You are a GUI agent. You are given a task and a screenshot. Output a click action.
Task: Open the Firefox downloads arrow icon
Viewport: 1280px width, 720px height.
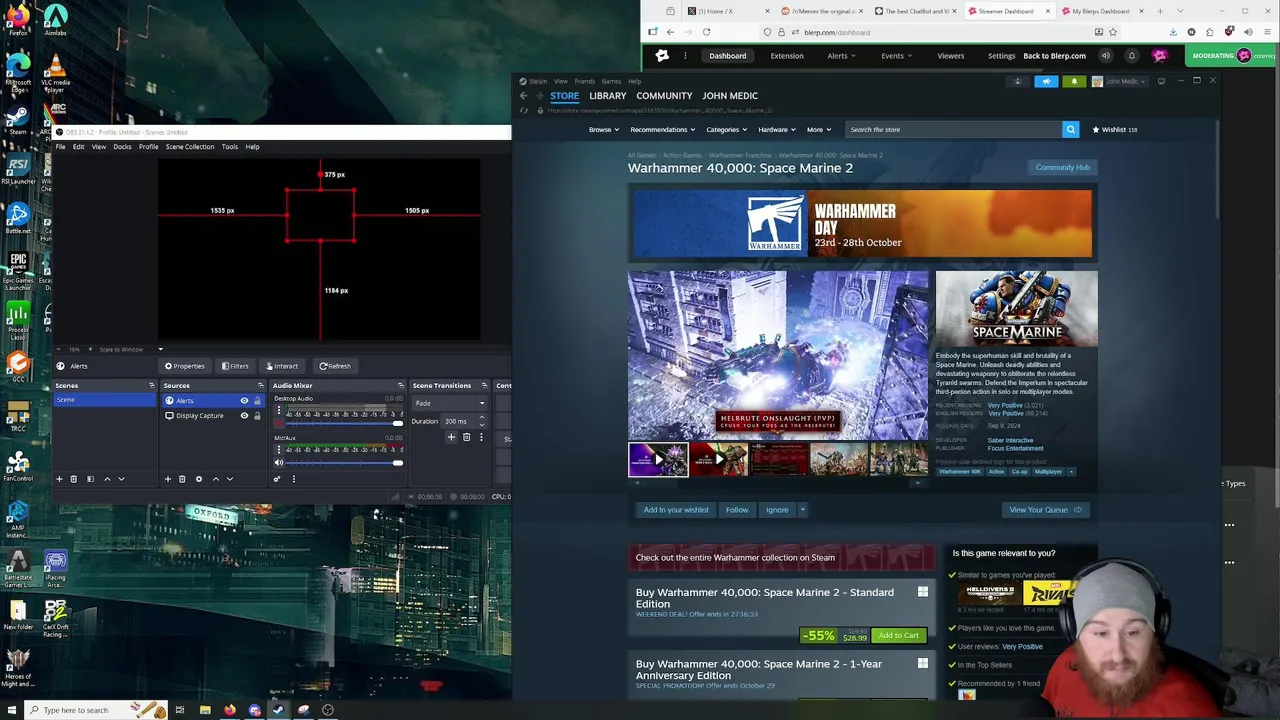(x=1172, y=32)
